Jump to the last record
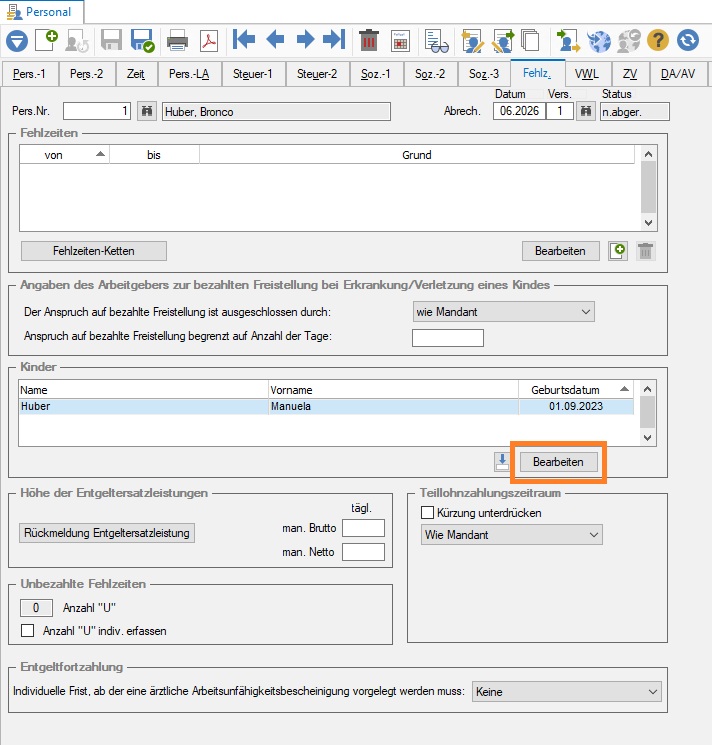Screen dimensions: 712x745 coord(334,39)
